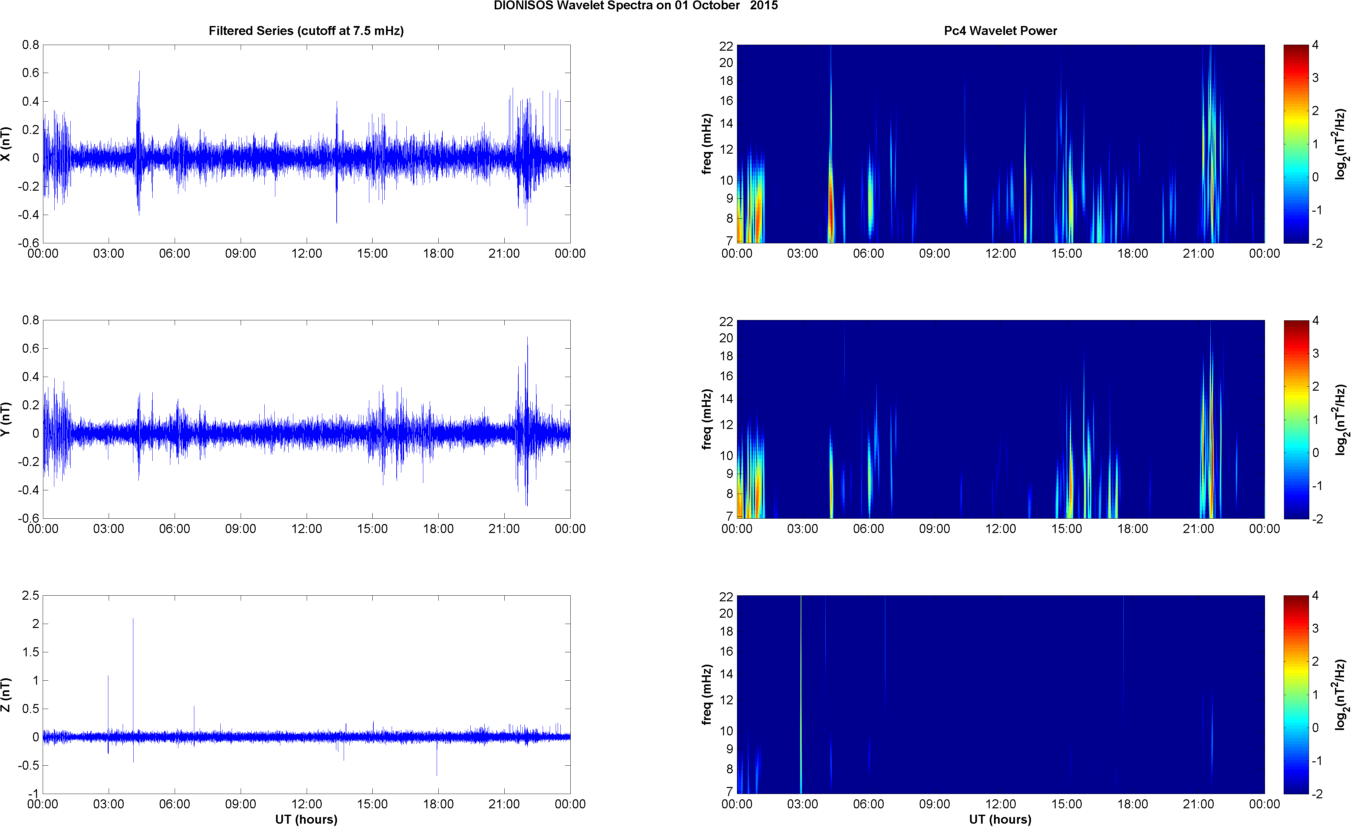Click the '4' tick on the top colorbar
This screenshot has width=1351, height=827.
[1315, 45]
